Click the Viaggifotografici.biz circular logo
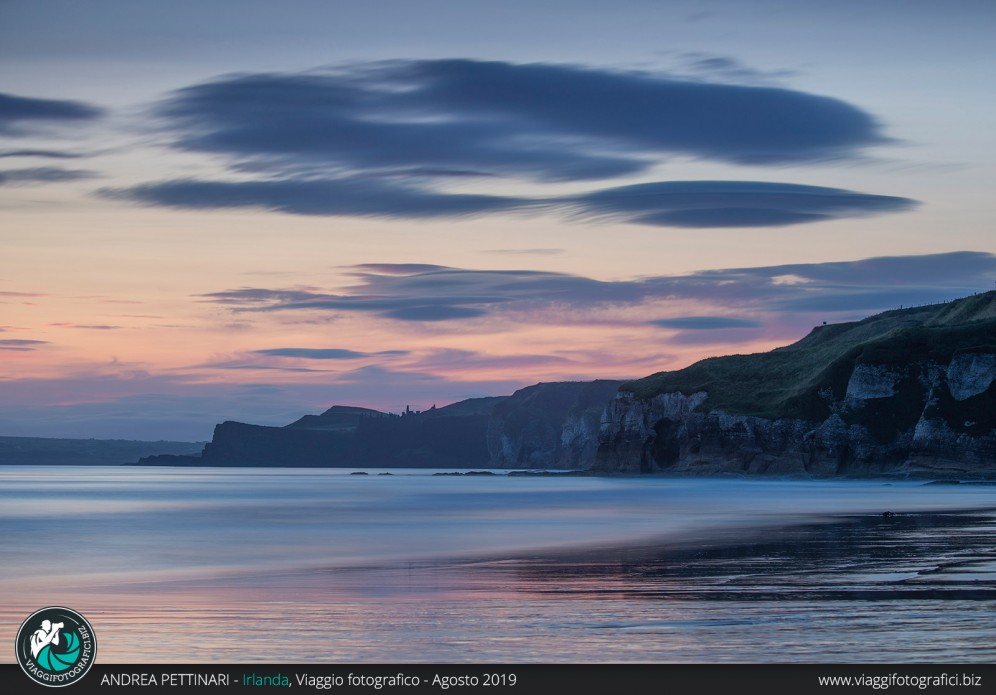This screenshot has height=695, width=996. coord(56,647)
